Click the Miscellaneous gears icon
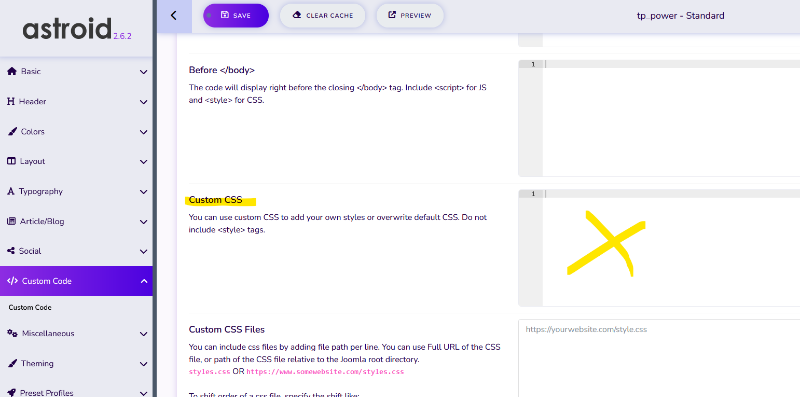The width and height of the screenshot is (800, 397). pyautogui.click(x=12, y=333)
